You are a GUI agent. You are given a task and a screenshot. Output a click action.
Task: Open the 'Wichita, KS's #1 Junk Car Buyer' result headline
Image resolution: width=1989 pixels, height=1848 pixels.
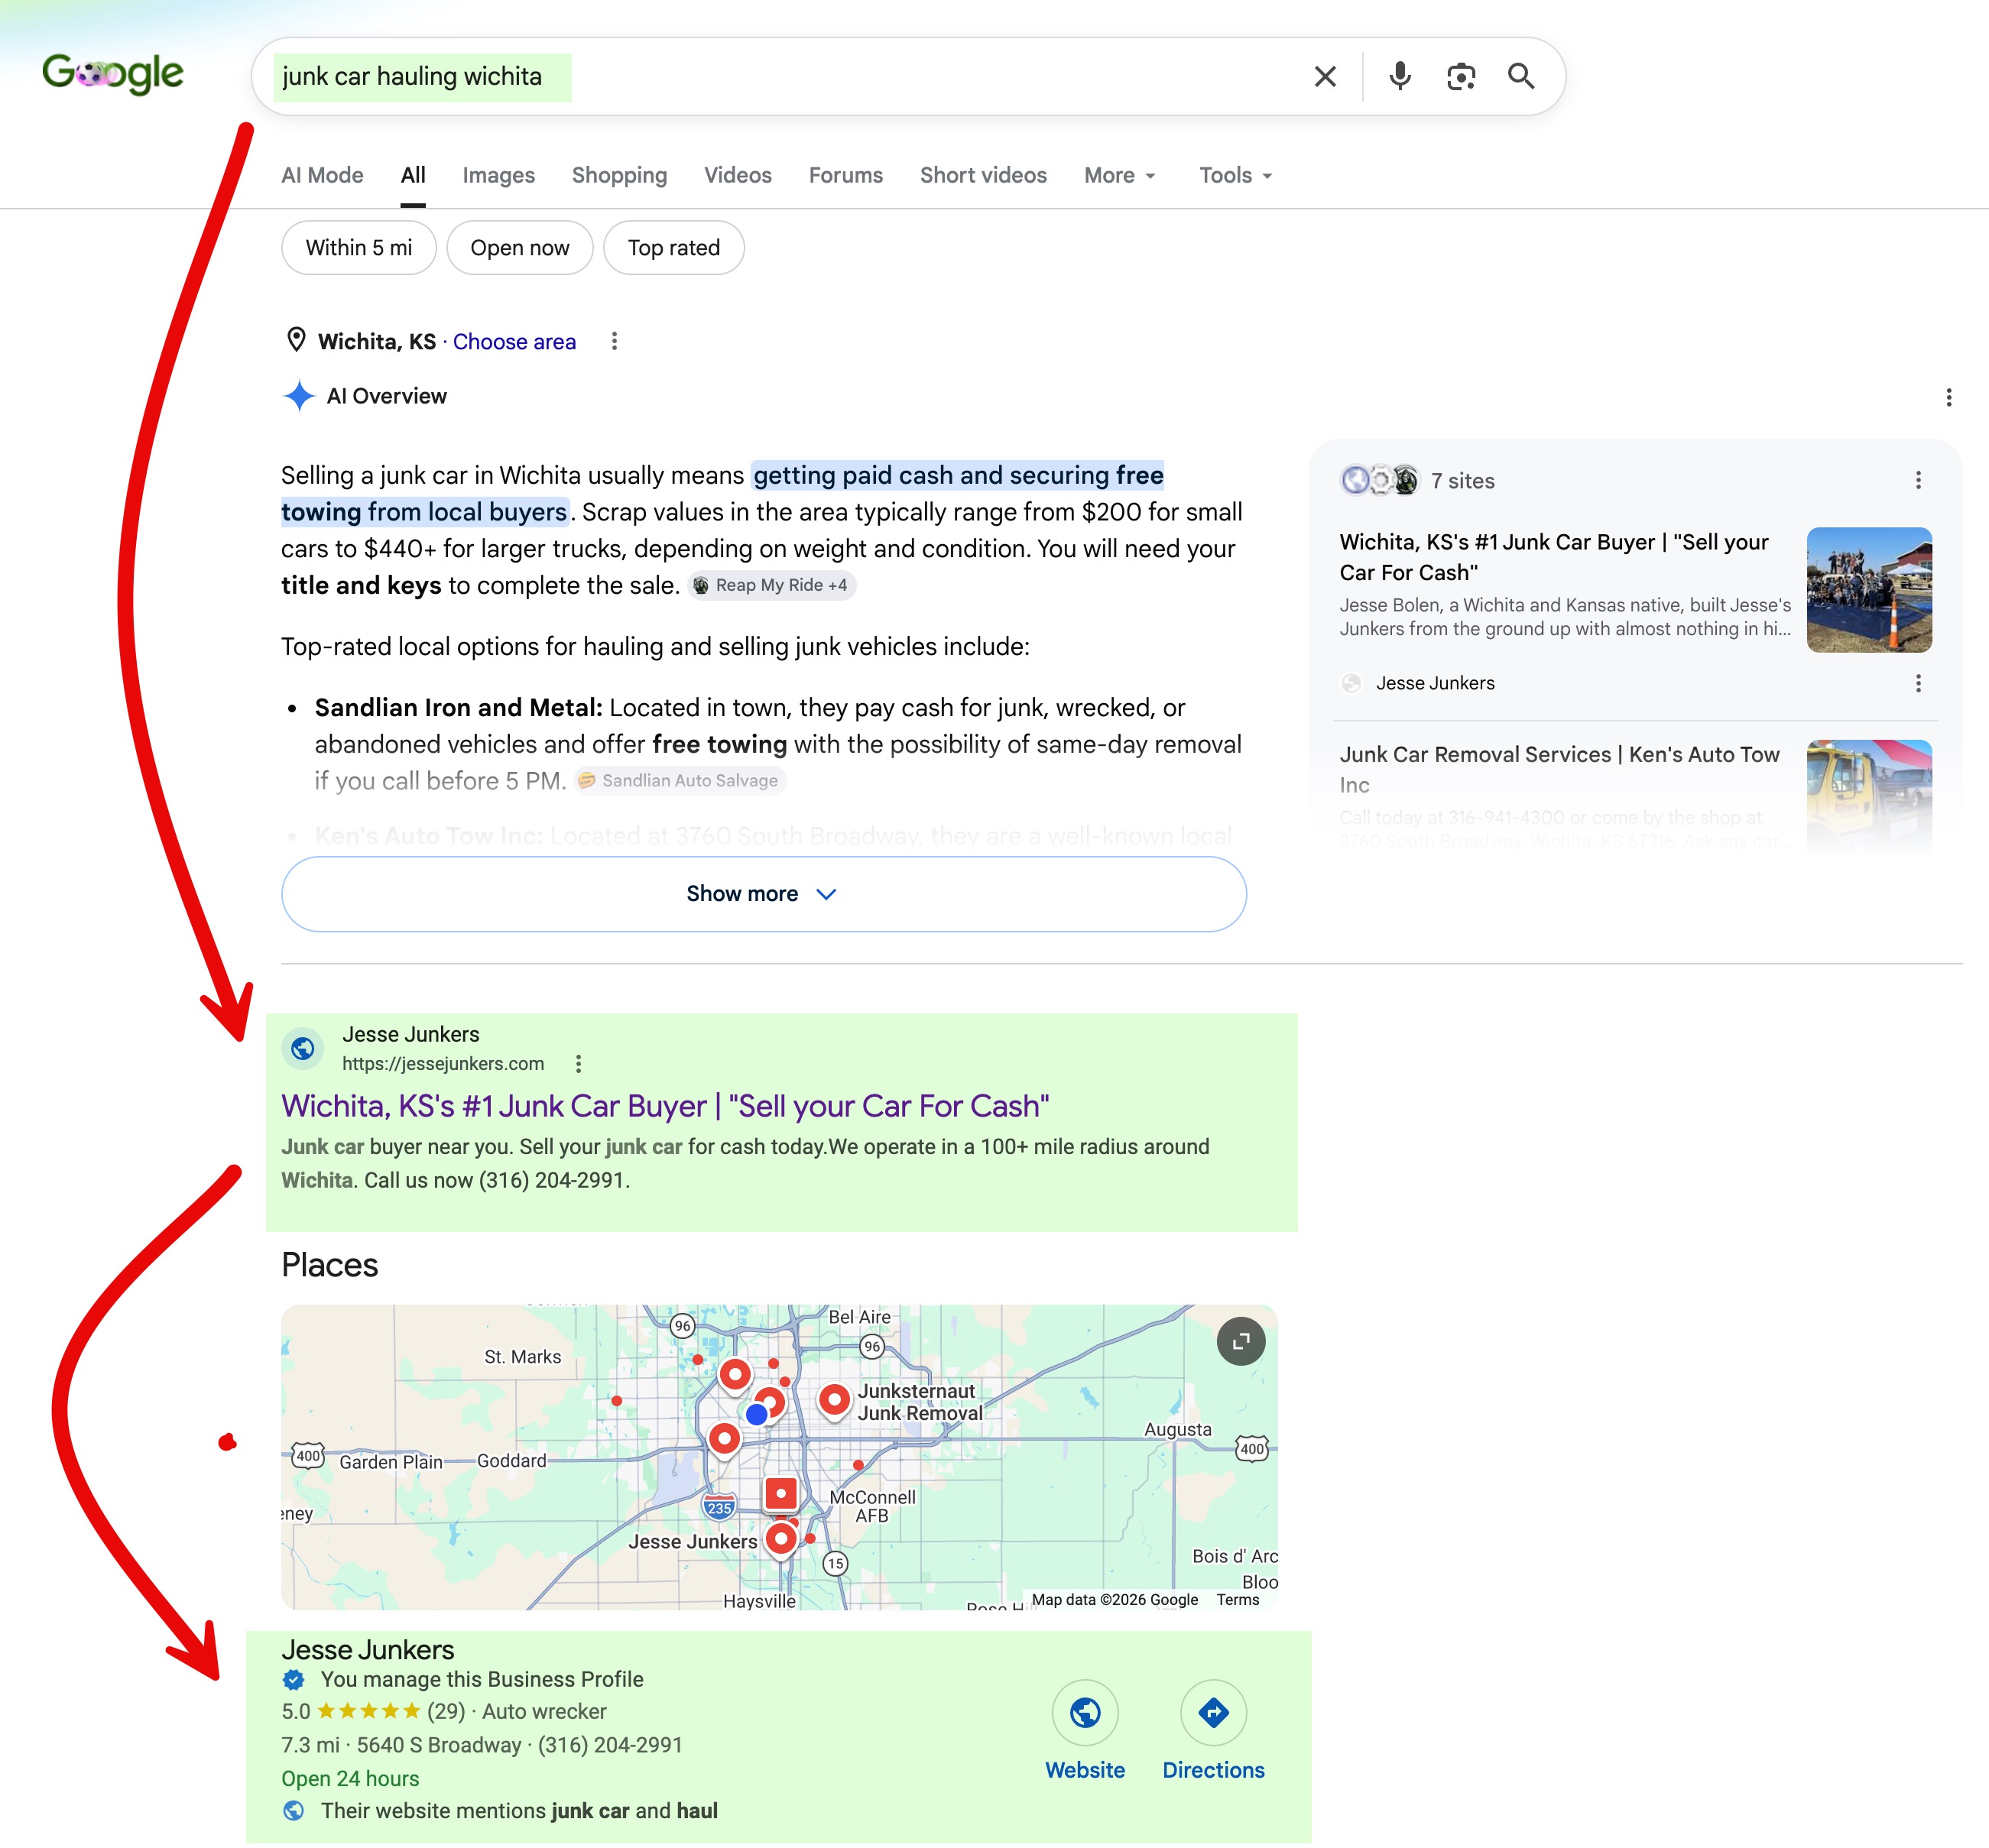[x=665, y=1106]
